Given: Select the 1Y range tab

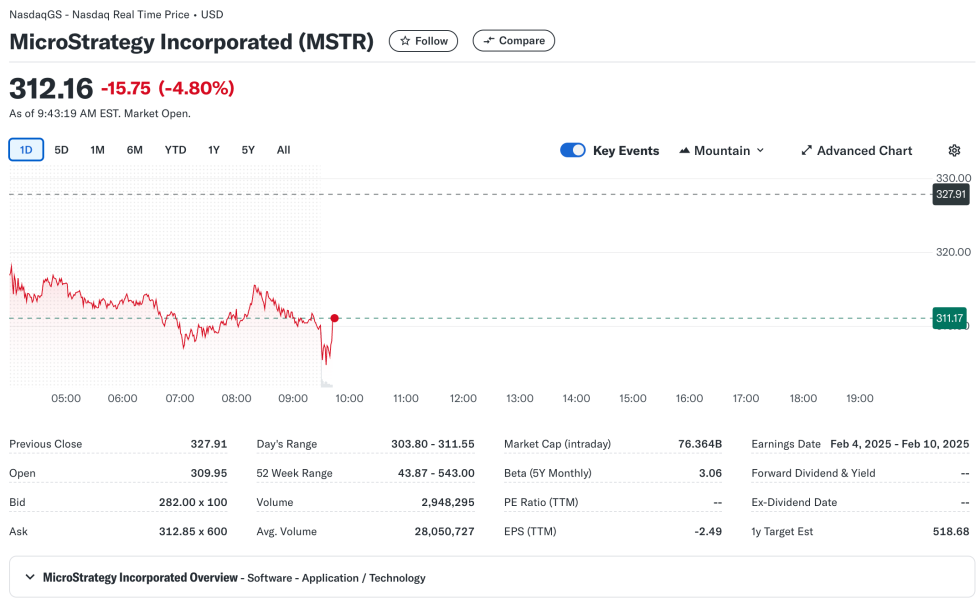Looking at the screenshot, I should point(212,149).
